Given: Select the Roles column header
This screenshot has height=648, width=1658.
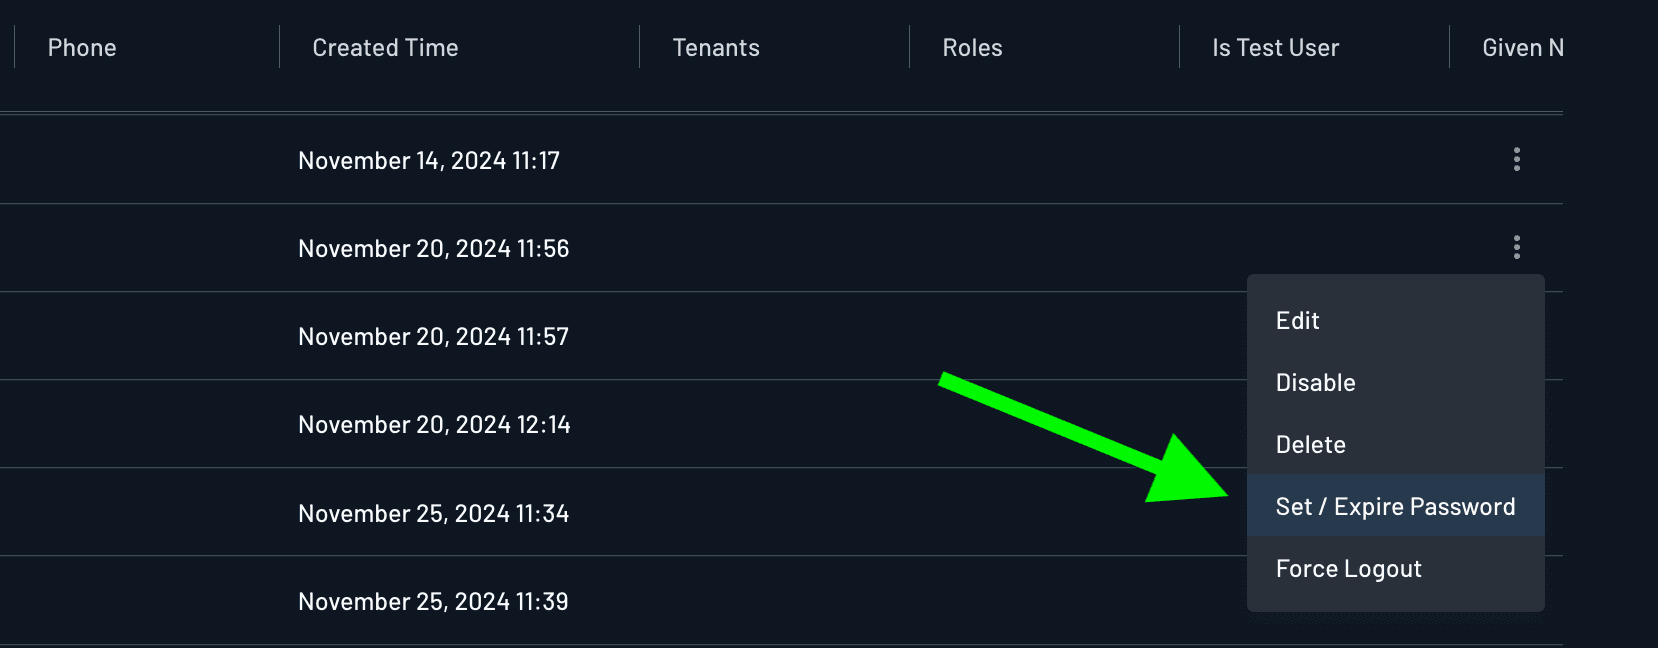Looking at the screenshot, I should (972, 48).
